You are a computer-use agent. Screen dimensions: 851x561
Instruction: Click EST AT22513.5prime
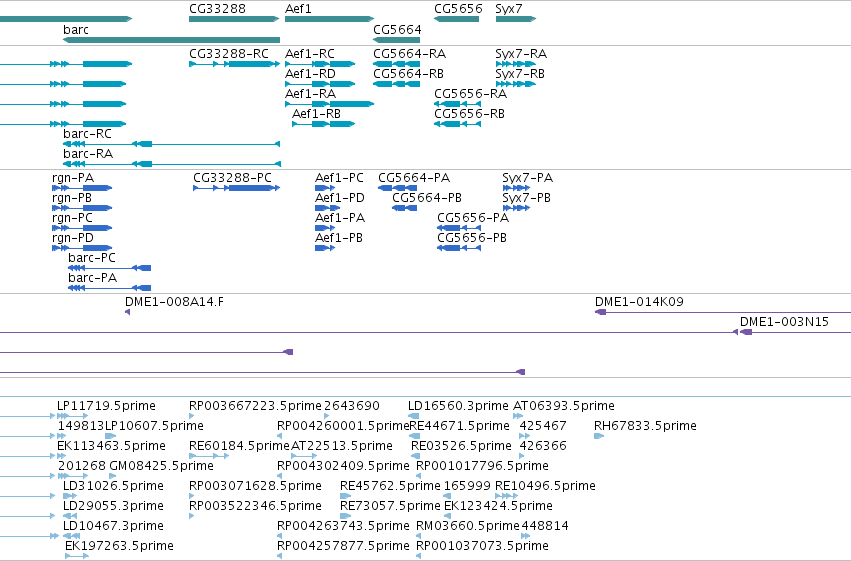304,456
